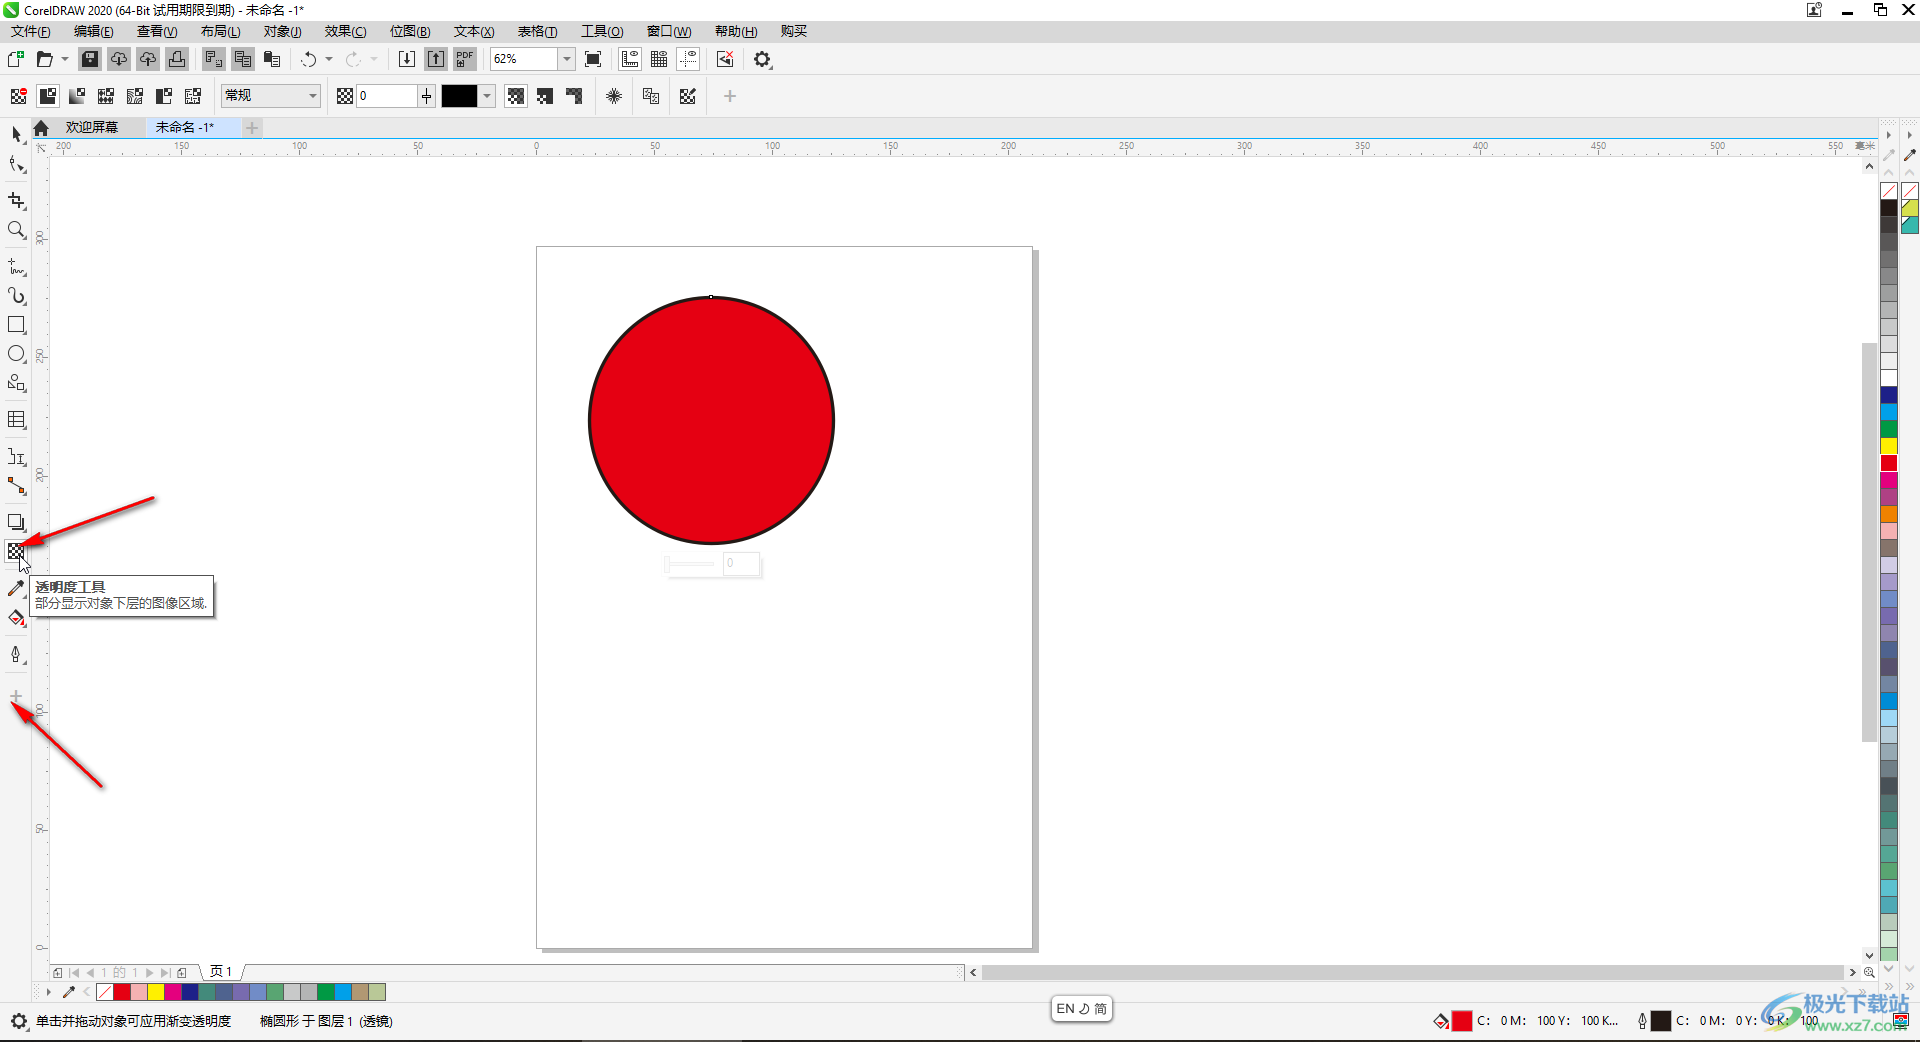
Task: Select the Crop tool
Action: click(x=16, y=200)
